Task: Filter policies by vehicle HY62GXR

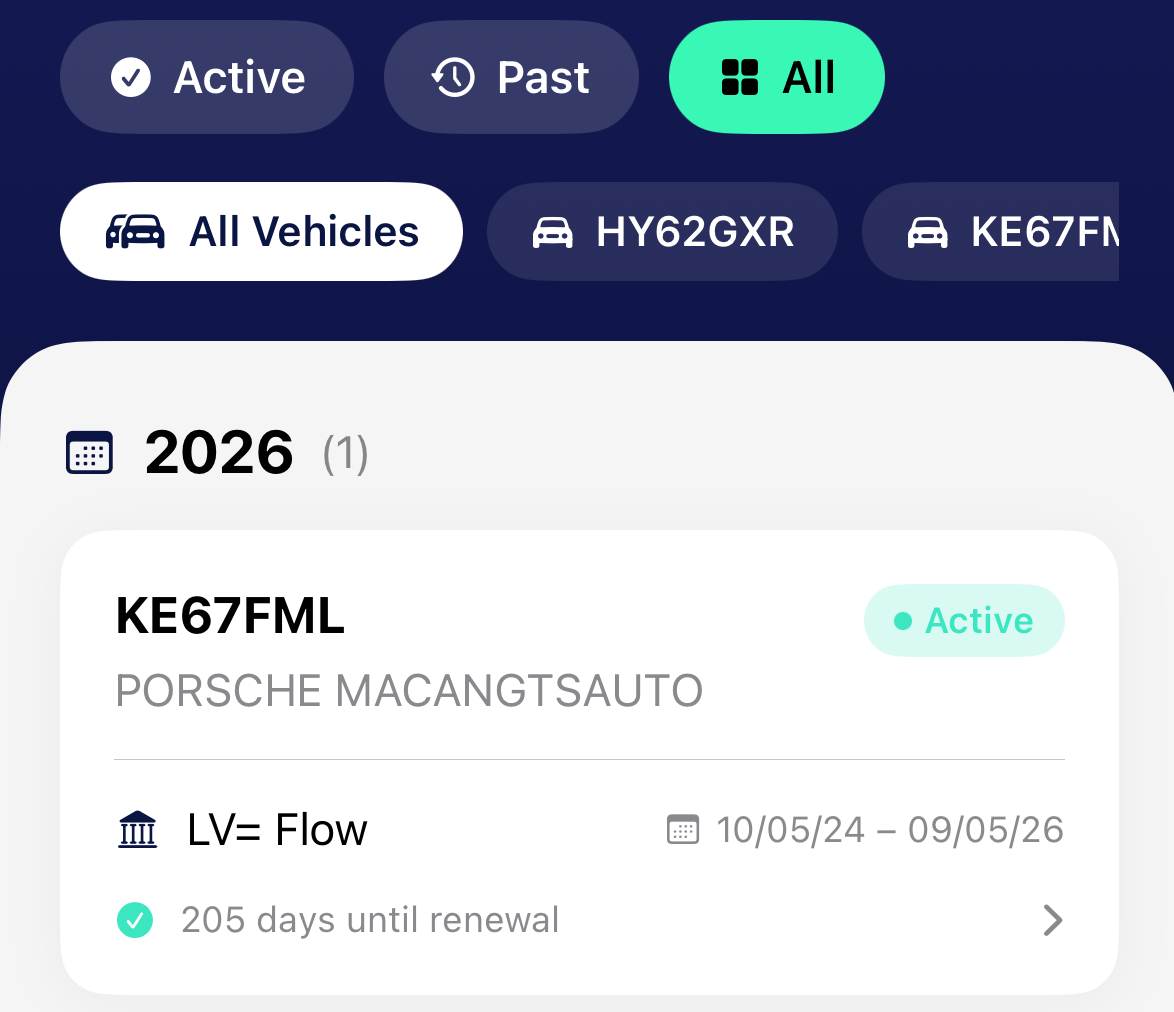Action: point(662,232)
